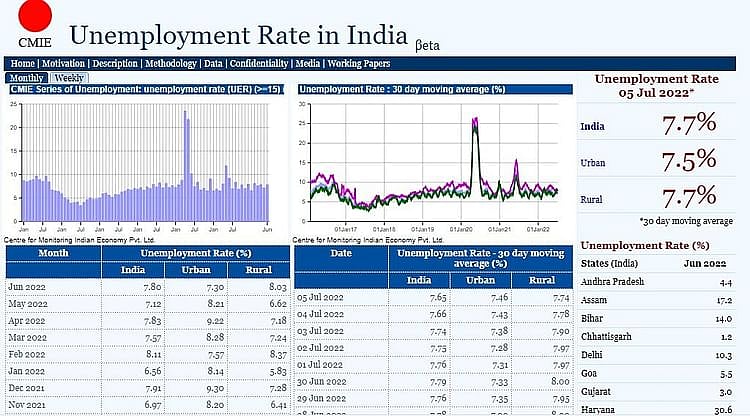
Task: Go to the Description menu item
Action: click(x=115, y=64)
